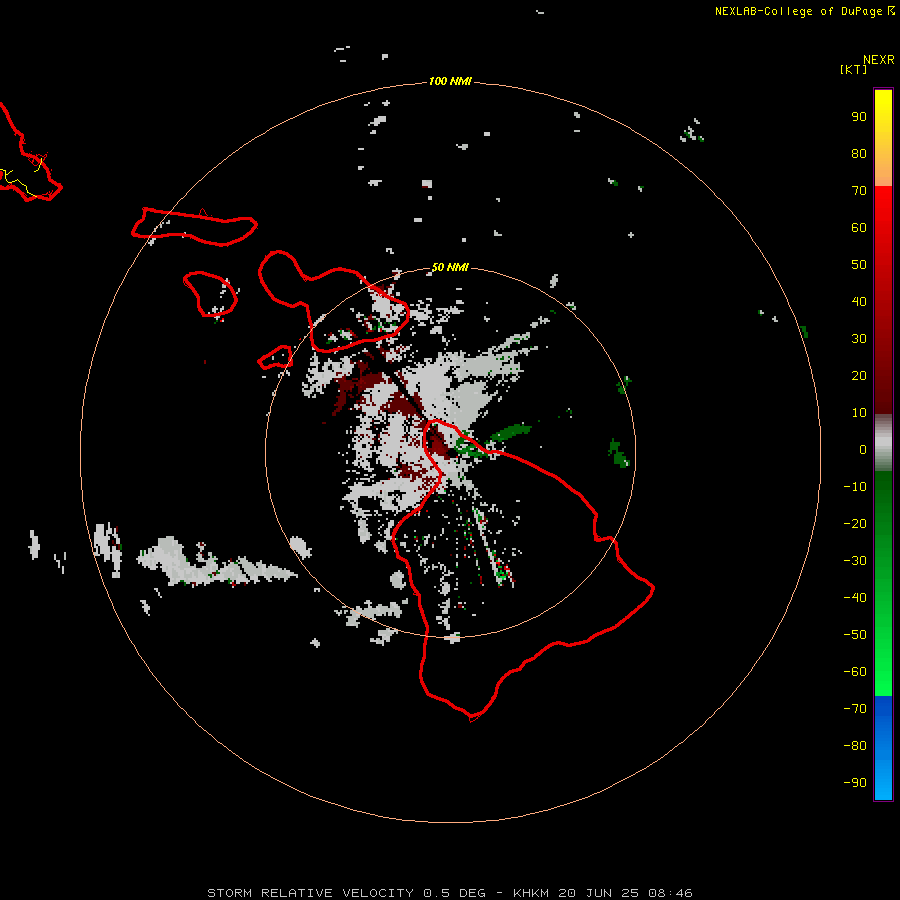
Task: Select the 0 value on velocity scale
Action: (x=863, y=450)
